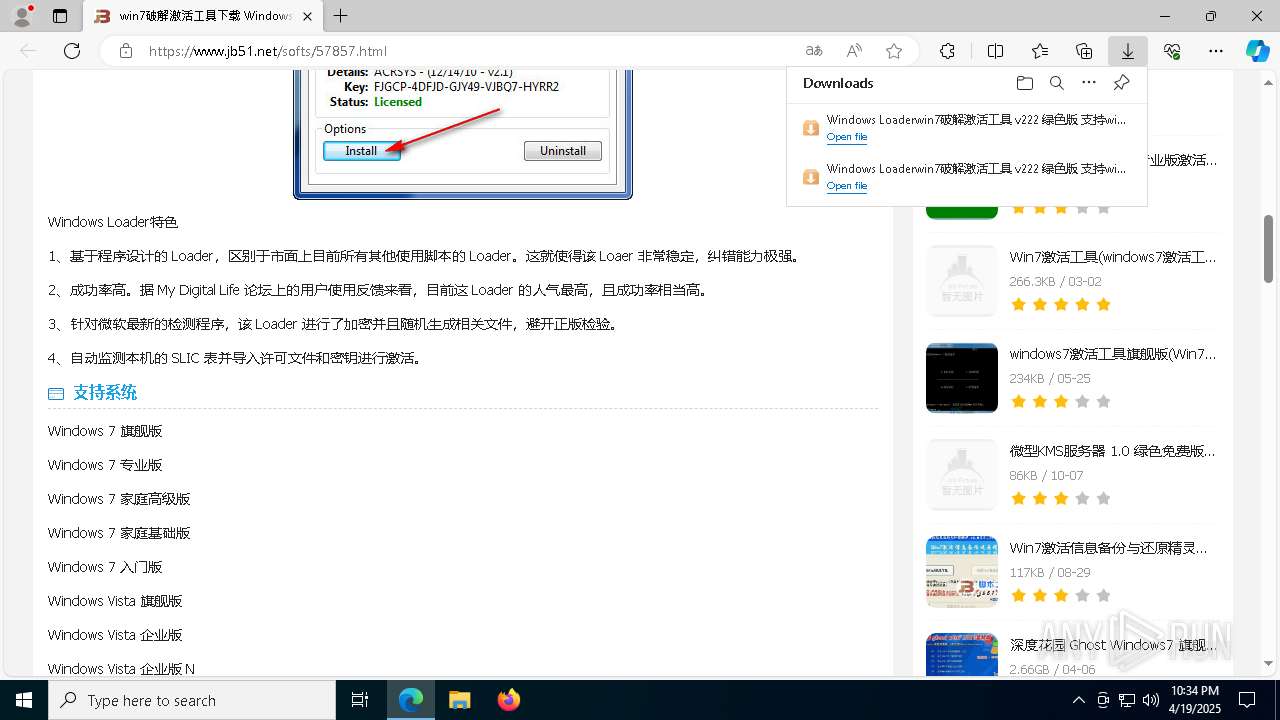Image resolution: width=1280 pixels, height=720 pixels.
Task: Open the Edge profile icon
Action: 22,16
